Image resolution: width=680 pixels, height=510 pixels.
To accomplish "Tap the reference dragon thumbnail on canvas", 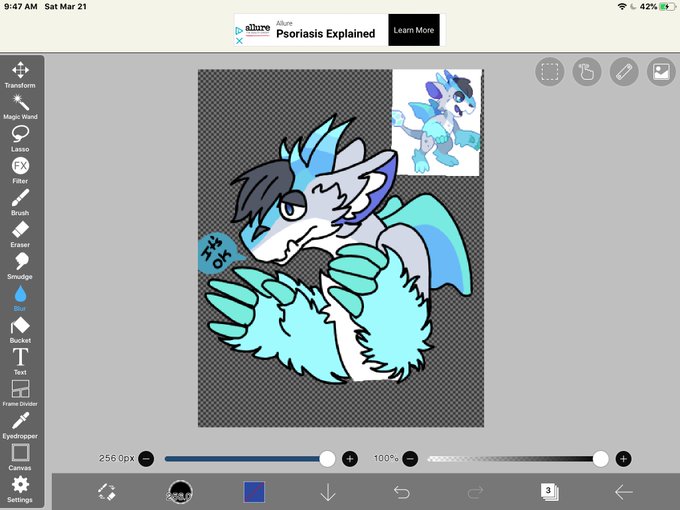I will (437, 122).
